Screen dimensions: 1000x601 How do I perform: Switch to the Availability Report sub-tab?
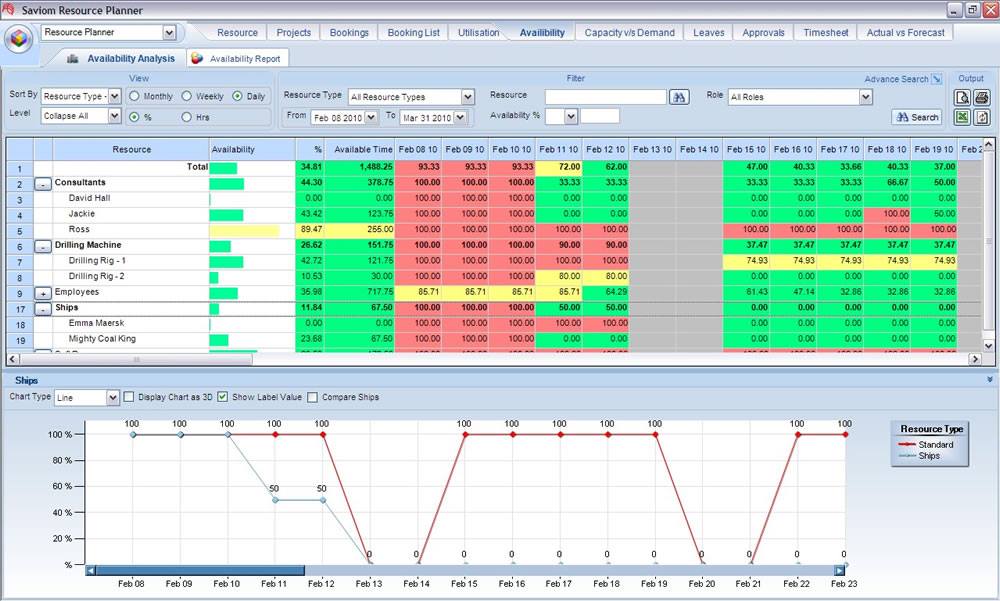[237, 59]
